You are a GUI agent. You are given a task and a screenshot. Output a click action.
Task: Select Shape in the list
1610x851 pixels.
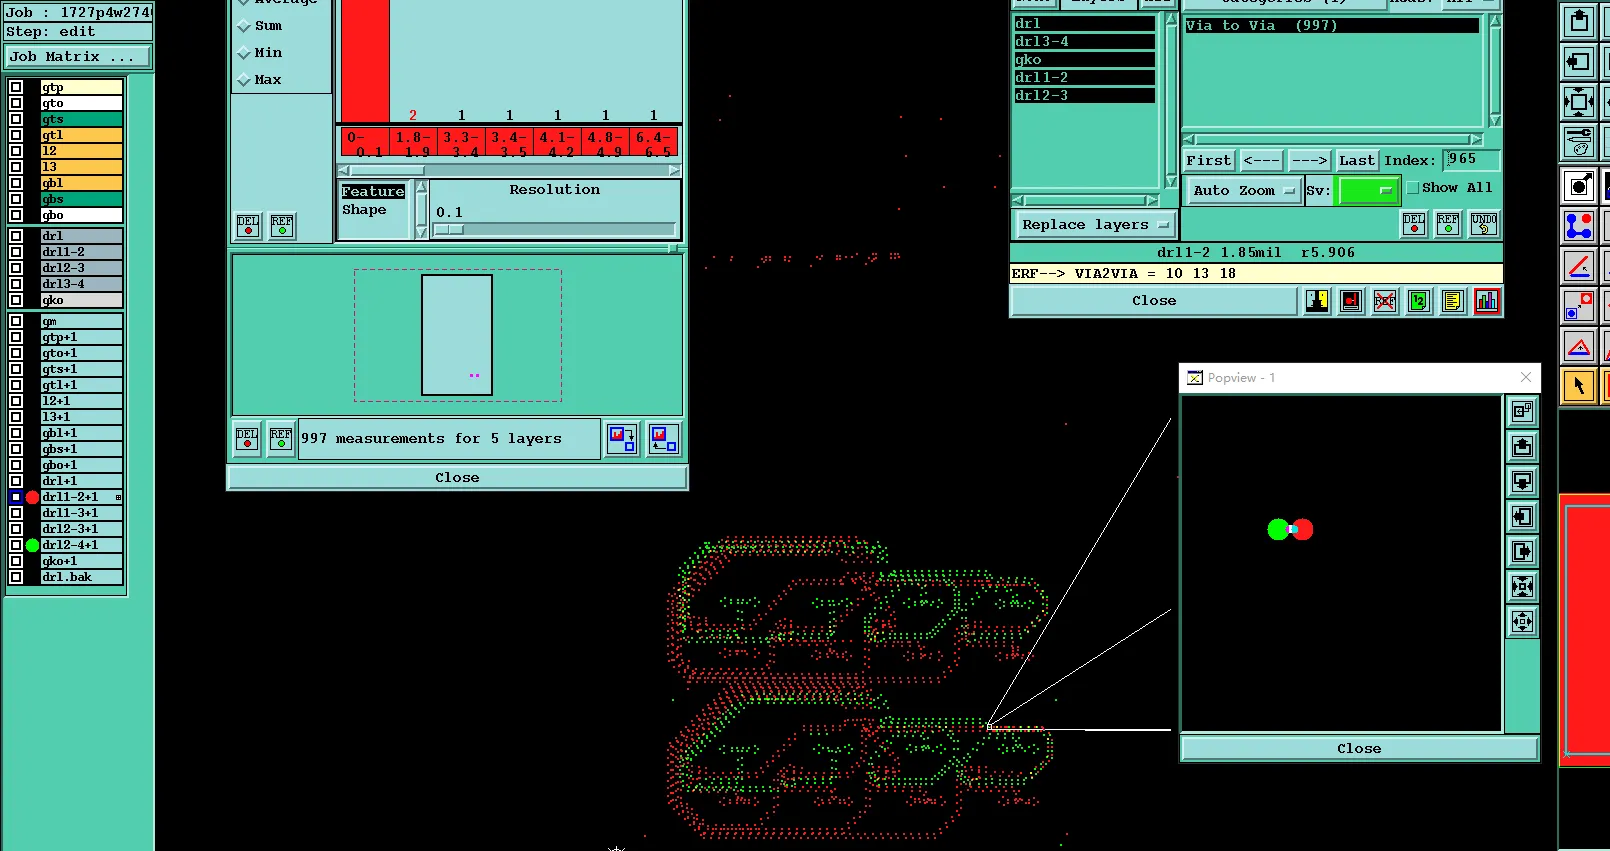(364, 210)
